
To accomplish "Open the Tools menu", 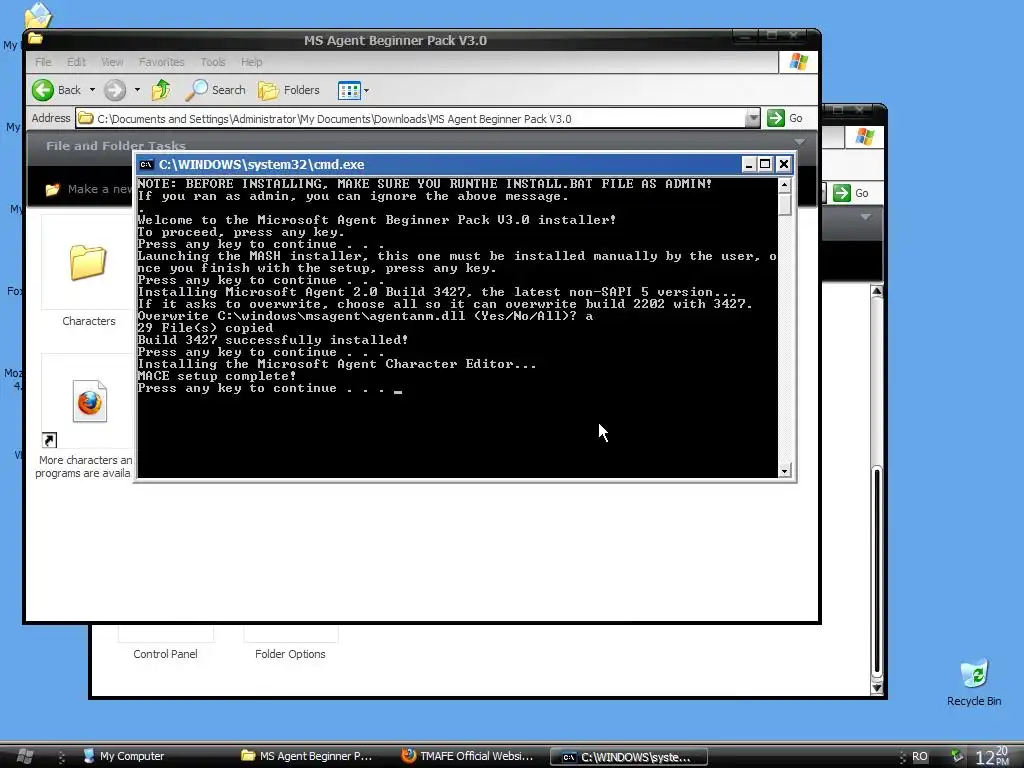I will pos(213,62).
